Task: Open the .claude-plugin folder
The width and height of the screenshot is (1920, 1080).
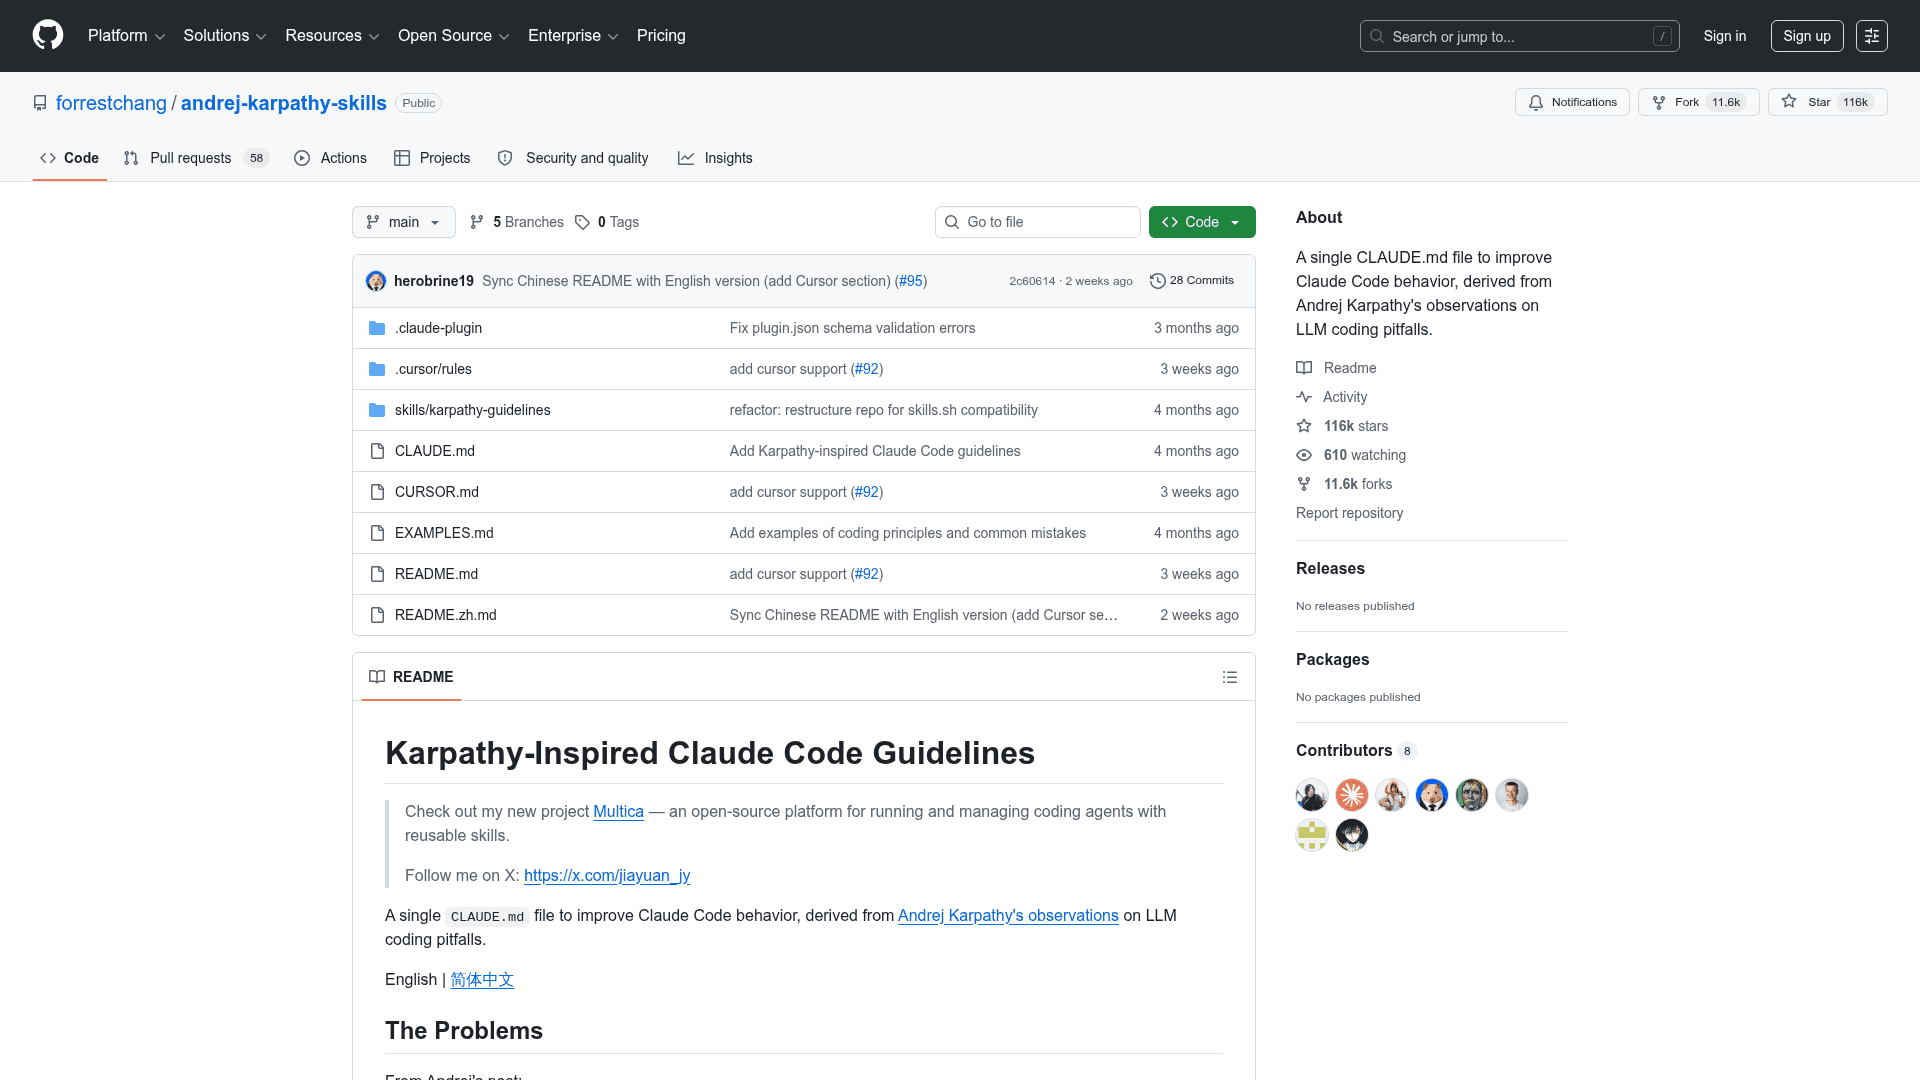Action: pyautogui.click(x=438, y=328)
